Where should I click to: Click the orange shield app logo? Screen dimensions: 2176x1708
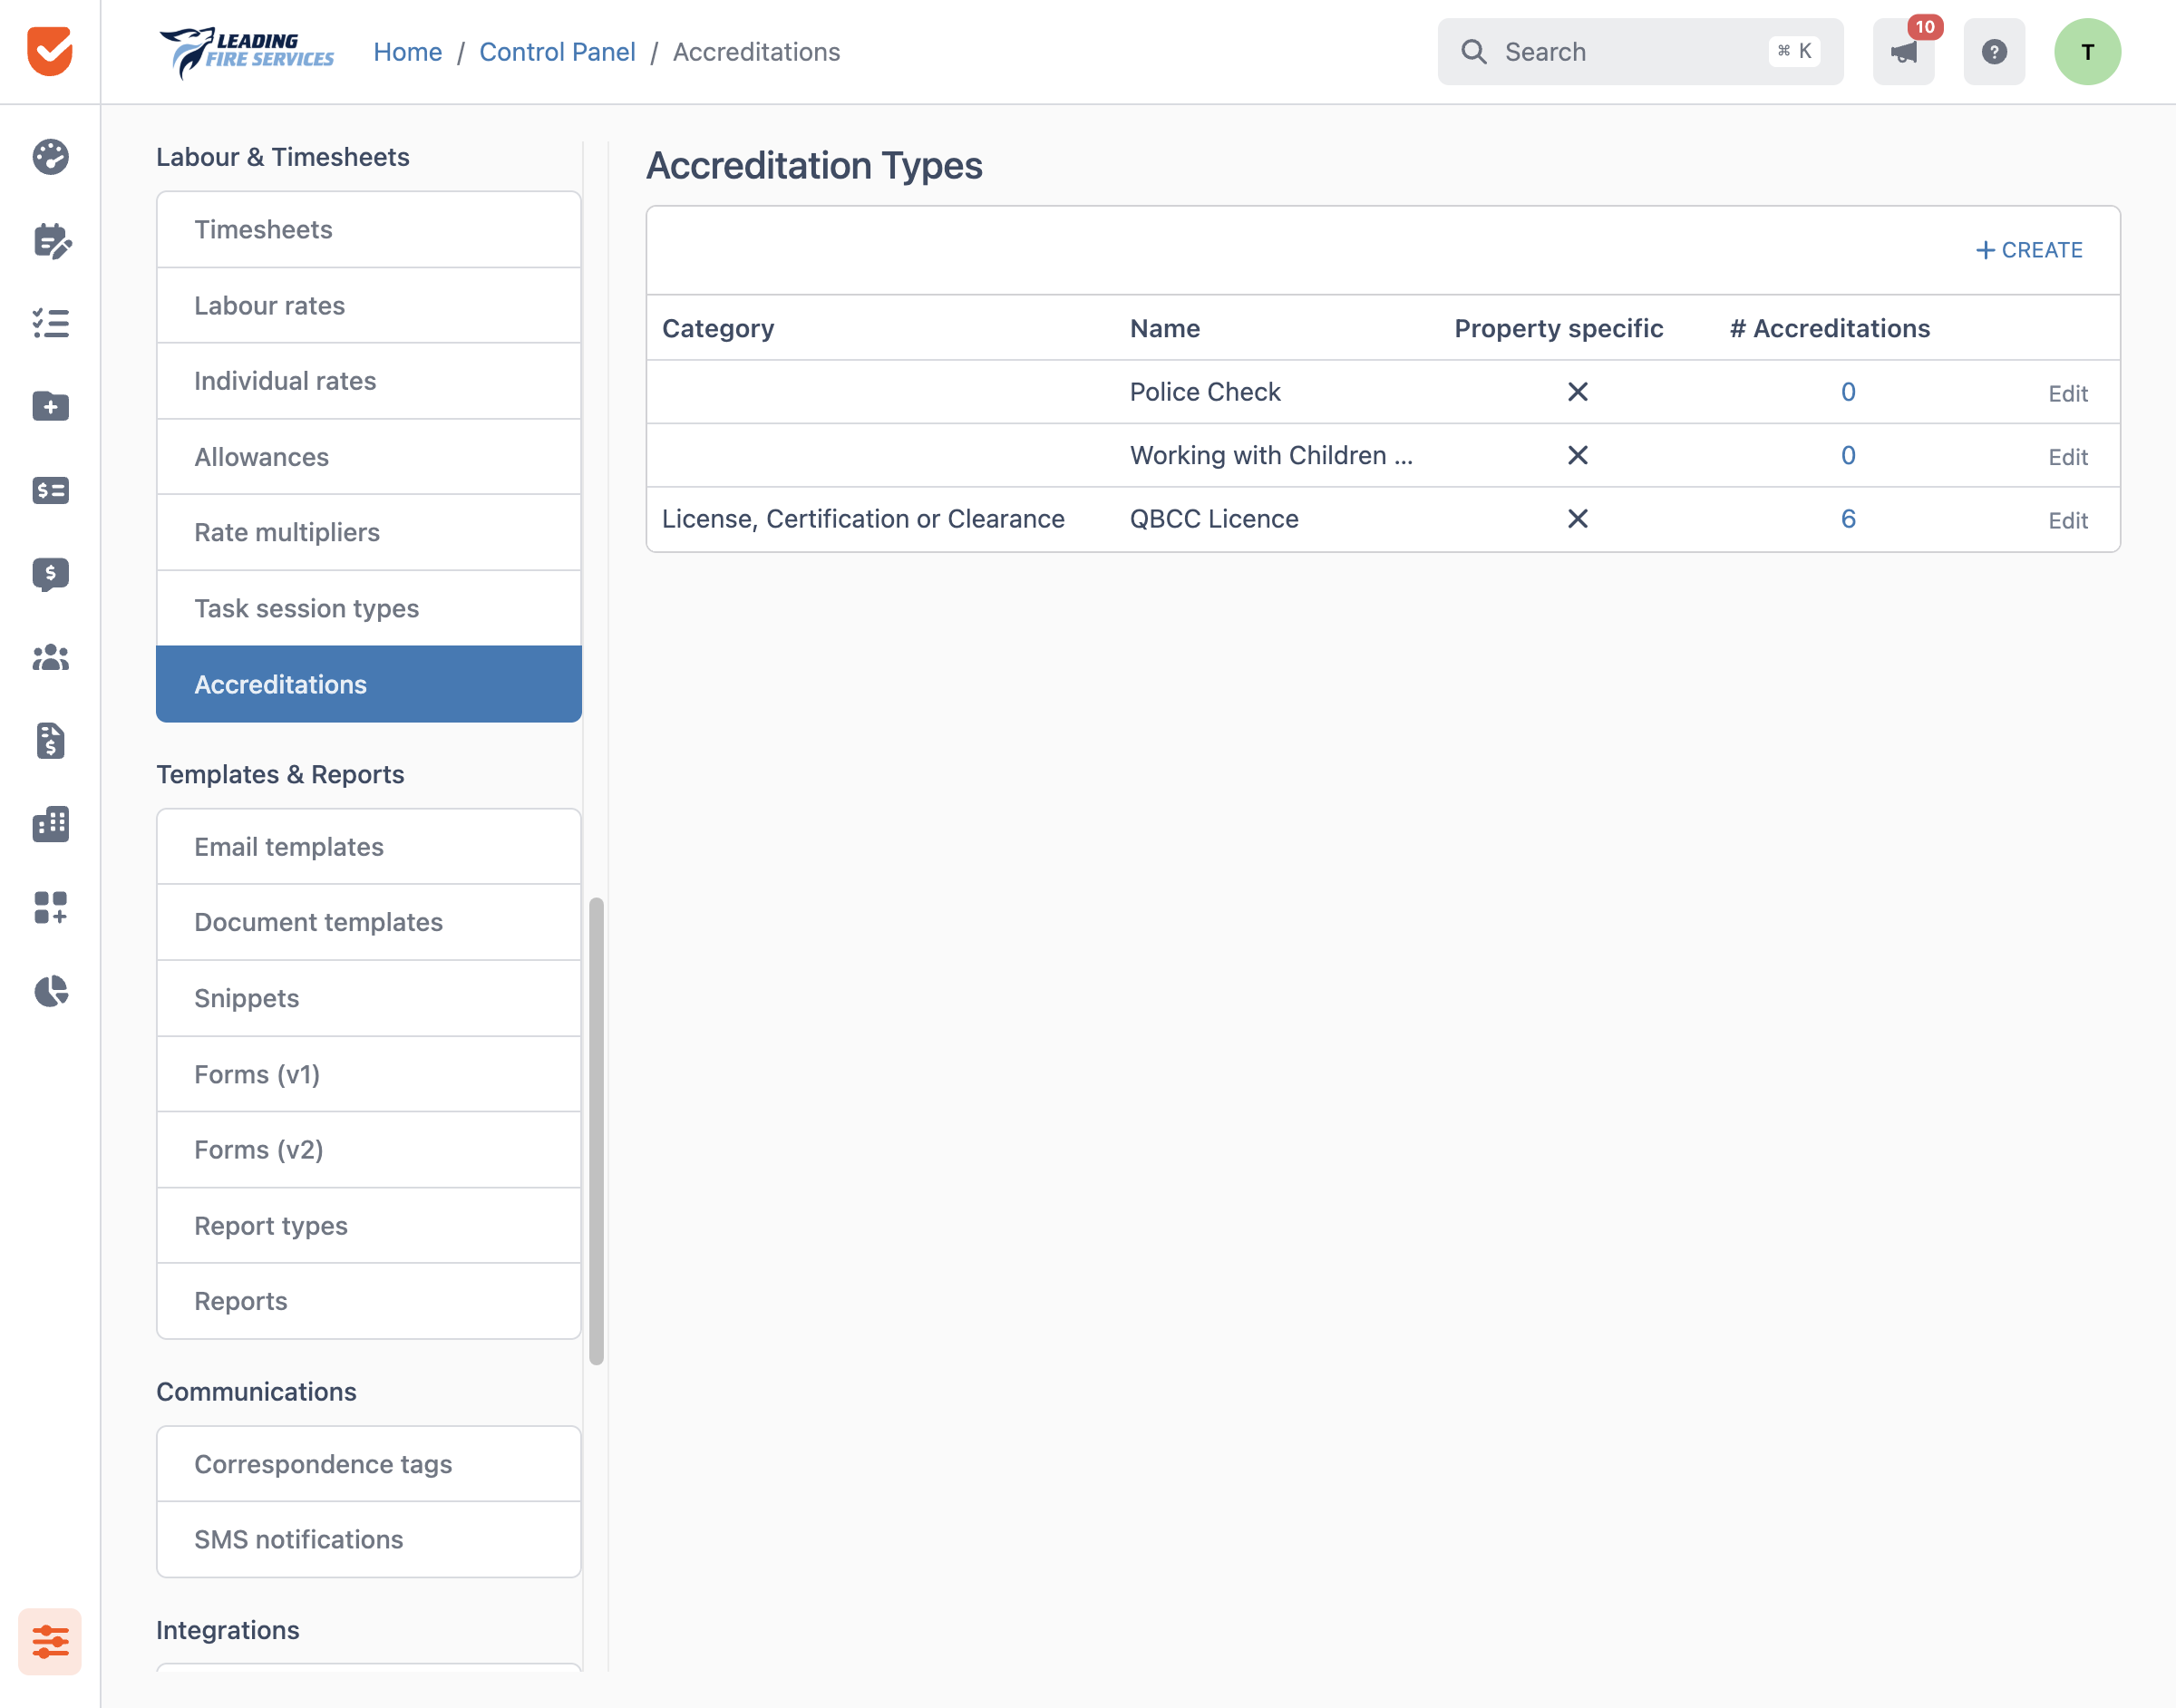(x=50, y=51)
